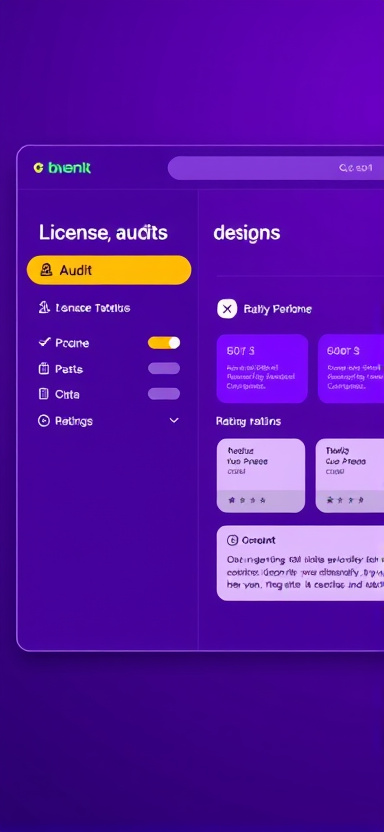Click the Rating ratins section heading

pos(248,421)
